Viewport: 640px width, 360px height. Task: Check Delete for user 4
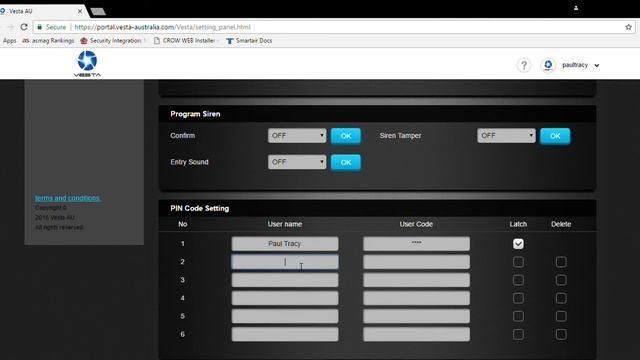pyautogui.click(x=561, y=298)
